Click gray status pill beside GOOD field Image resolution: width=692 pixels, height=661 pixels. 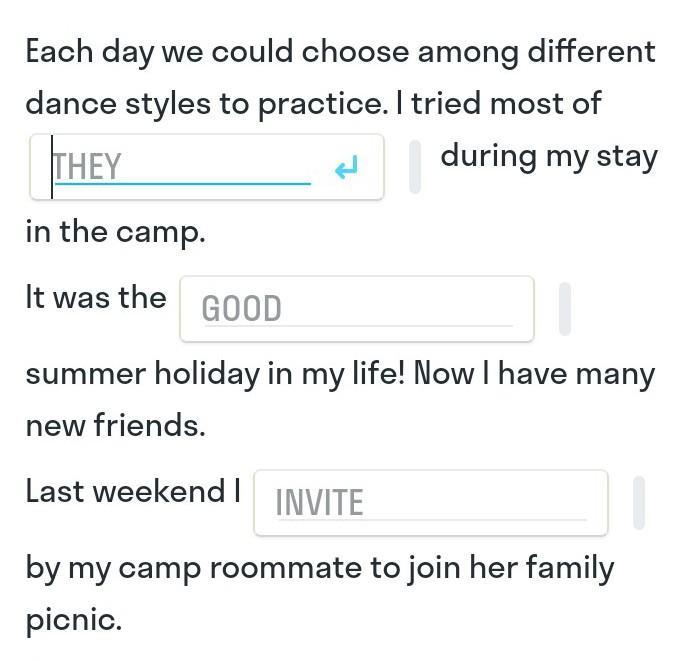coord(565,309)
